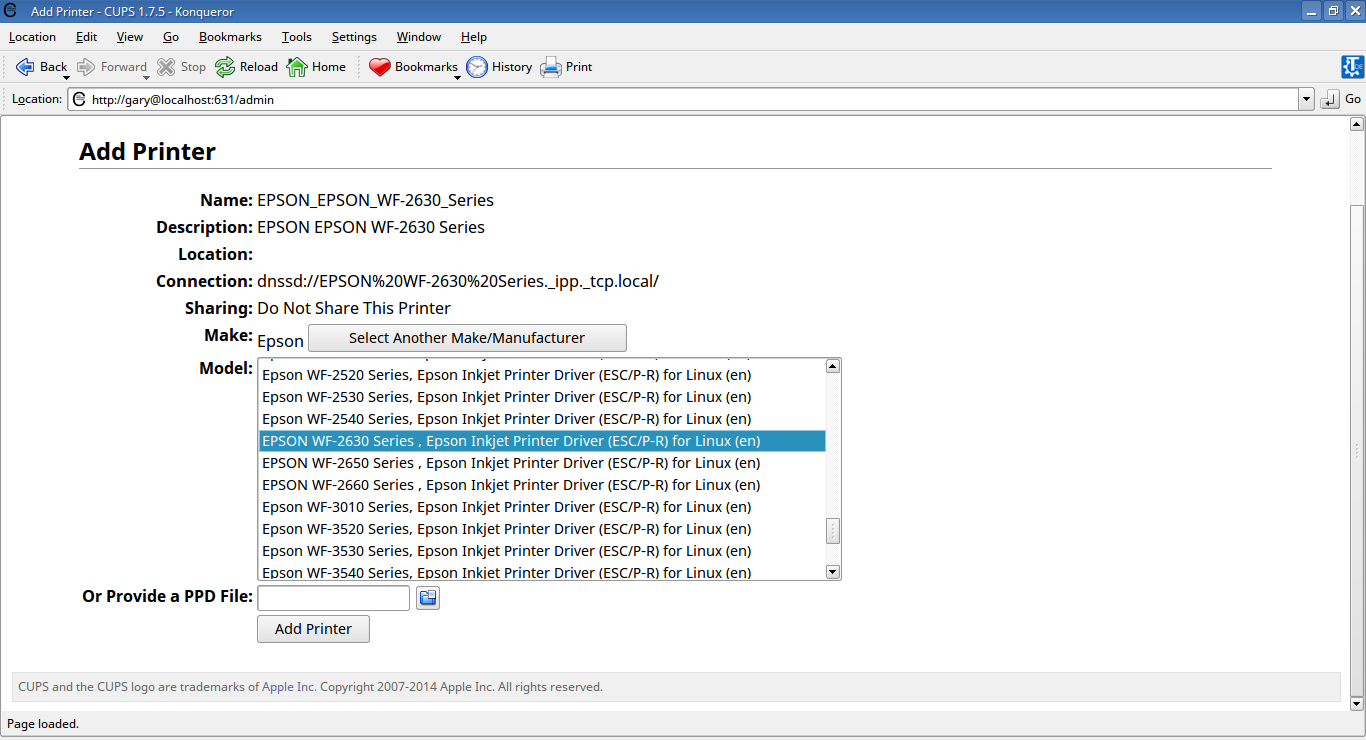
Task: Click the Go arrow icon beside the location bar
Action: point(1330,99)
